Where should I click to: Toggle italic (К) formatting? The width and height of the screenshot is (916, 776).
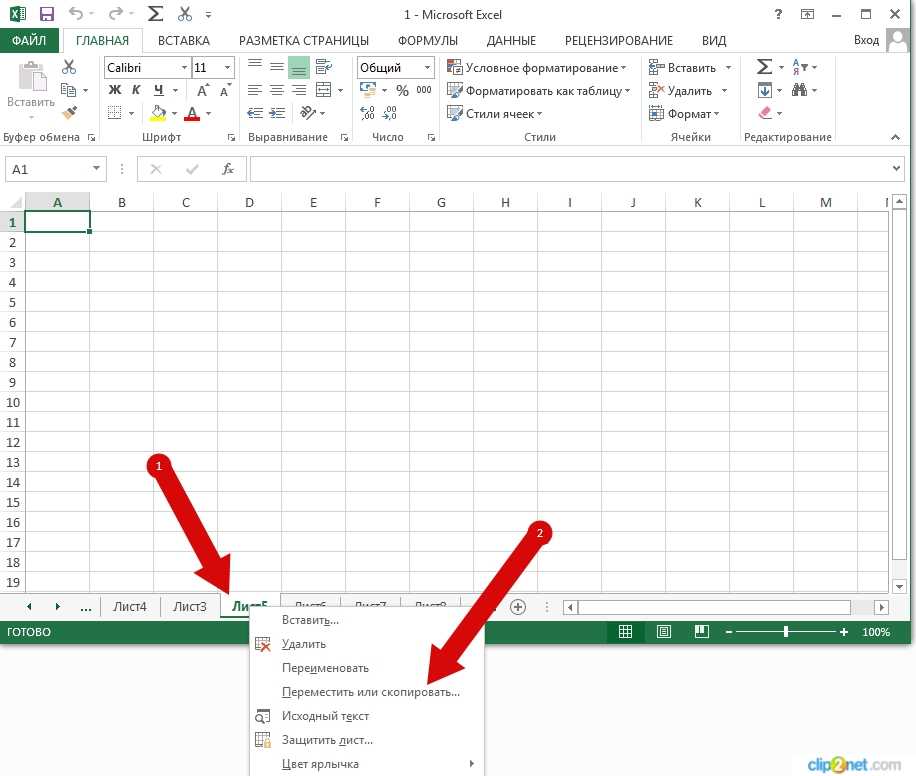tap(136, 90)
